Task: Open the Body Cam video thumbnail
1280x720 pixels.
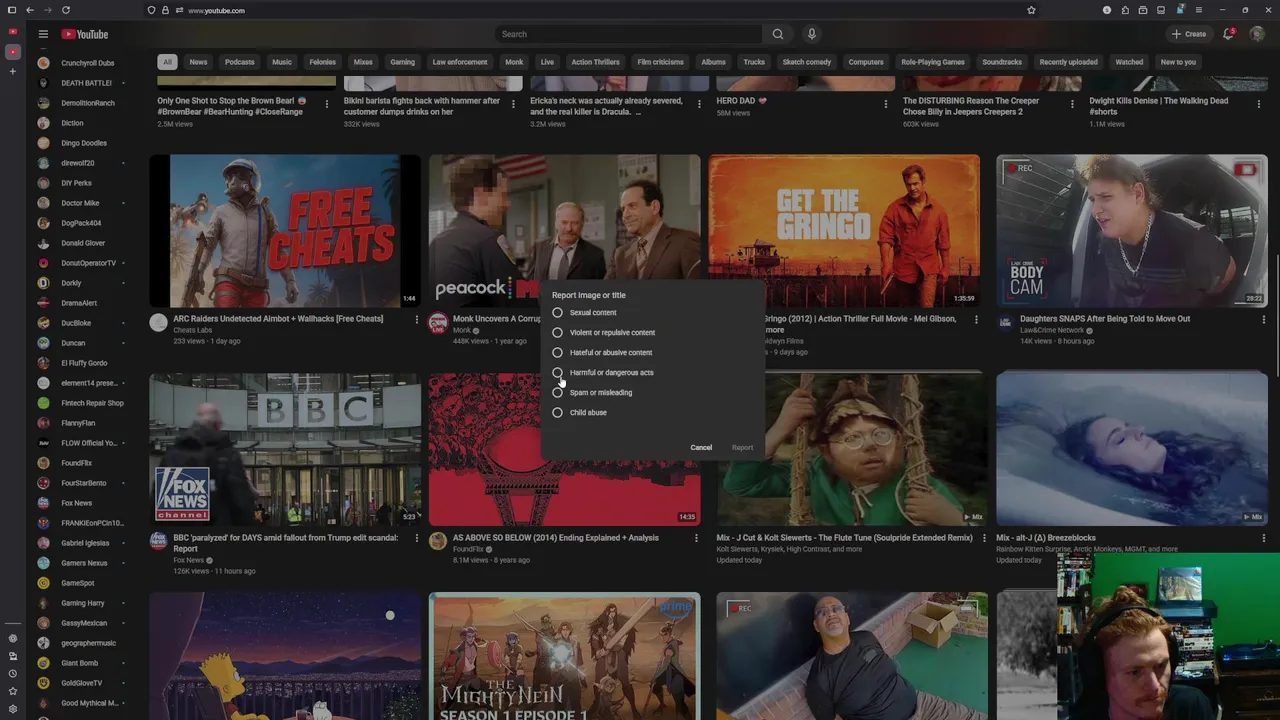Action: point(1132,231)
